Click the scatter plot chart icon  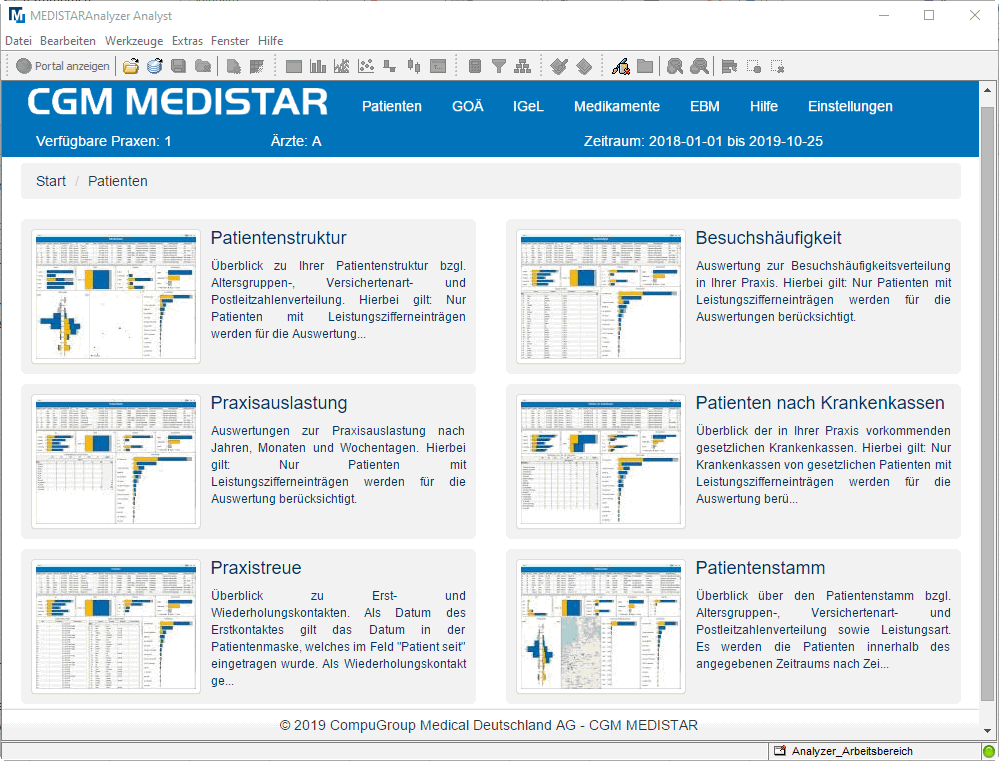pos(366,66)
